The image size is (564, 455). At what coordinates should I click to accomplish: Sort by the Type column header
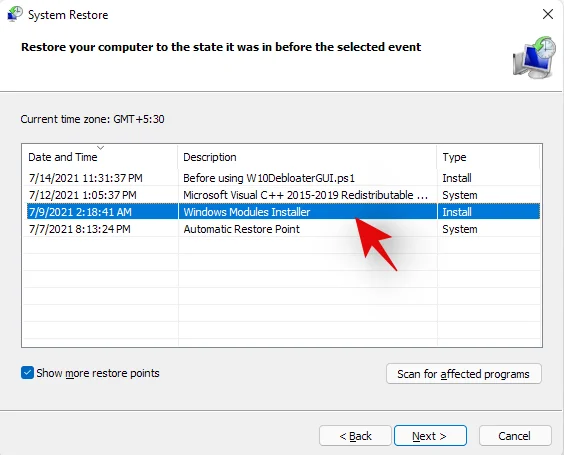click(489, 157)
